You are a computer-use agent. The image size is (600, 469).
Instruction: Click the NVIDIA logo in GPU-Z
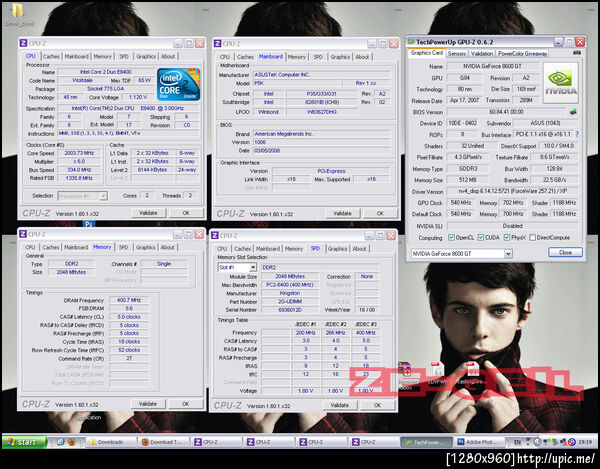pyautogui.click(x=561, y=83)
